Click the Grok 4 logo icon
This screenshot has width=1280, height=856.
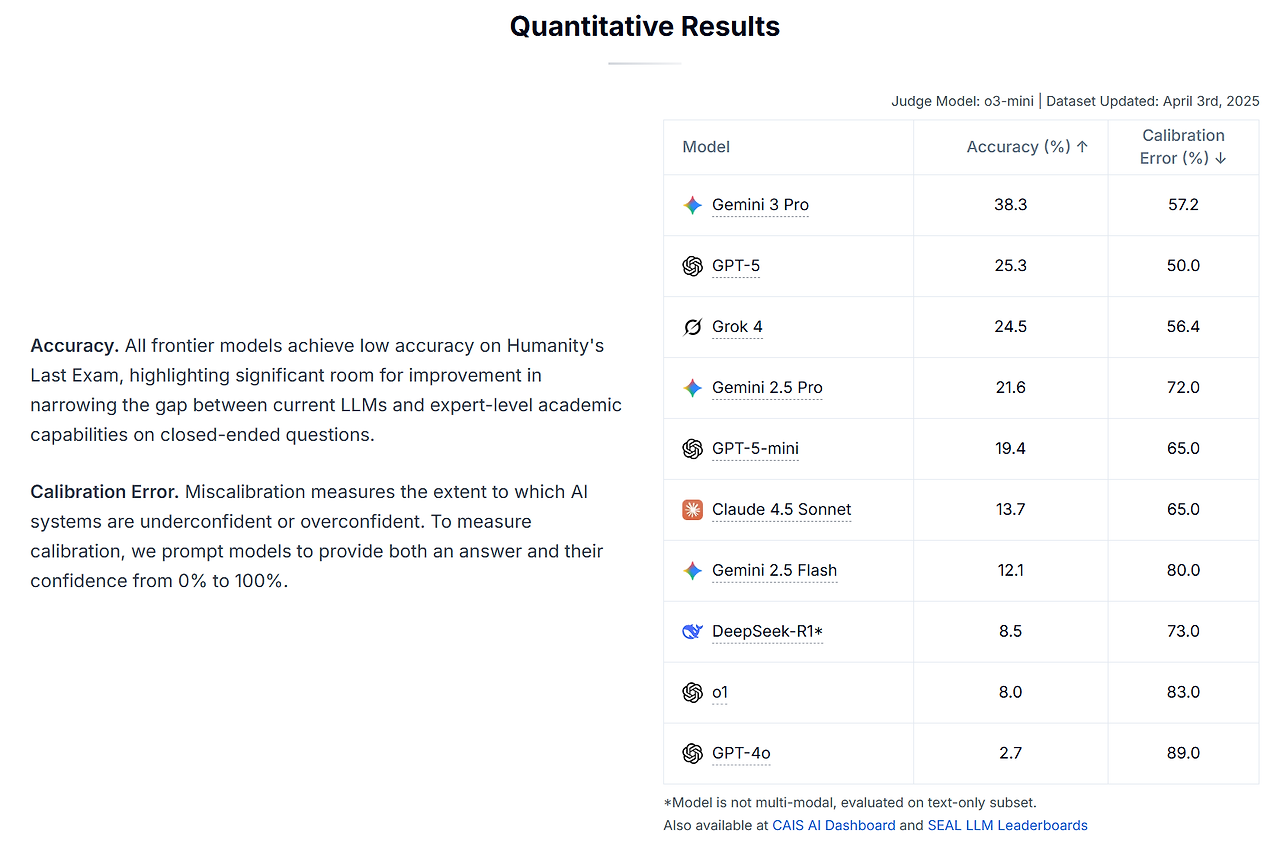[692, 327]
